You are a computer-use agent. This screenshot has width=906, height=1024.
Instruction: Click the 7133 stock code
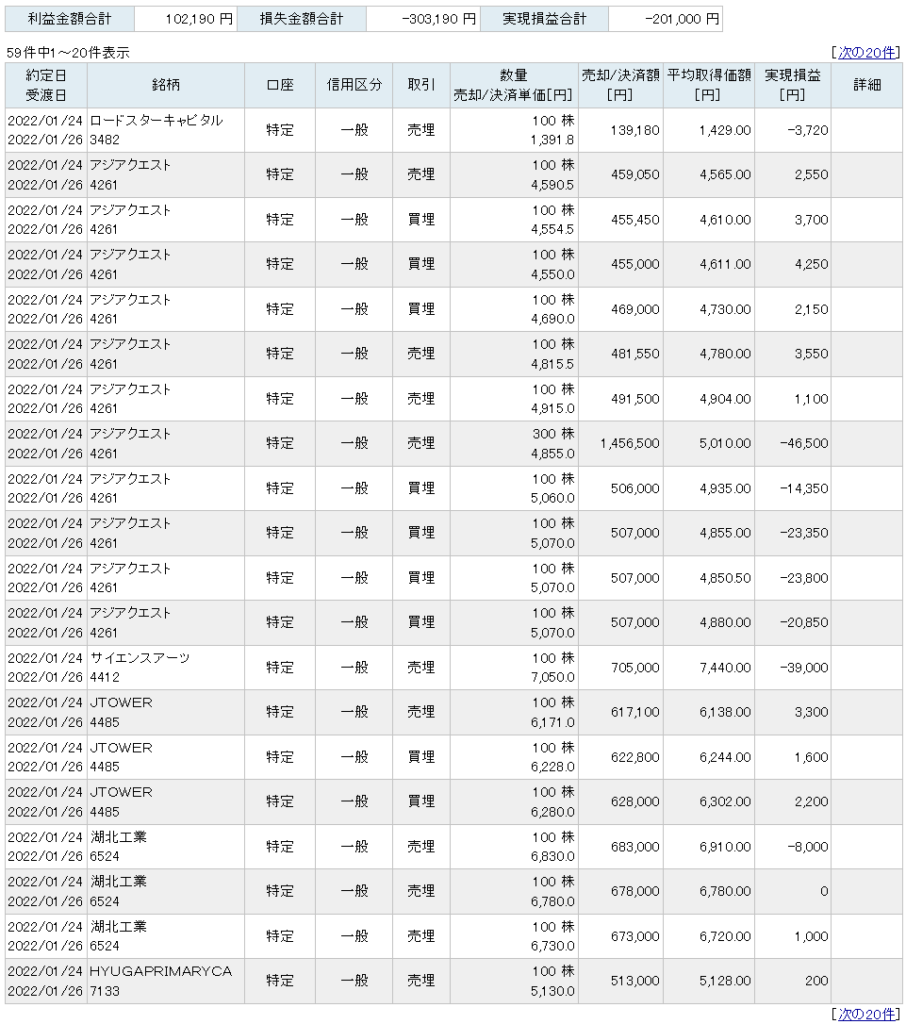click(105, 991)
